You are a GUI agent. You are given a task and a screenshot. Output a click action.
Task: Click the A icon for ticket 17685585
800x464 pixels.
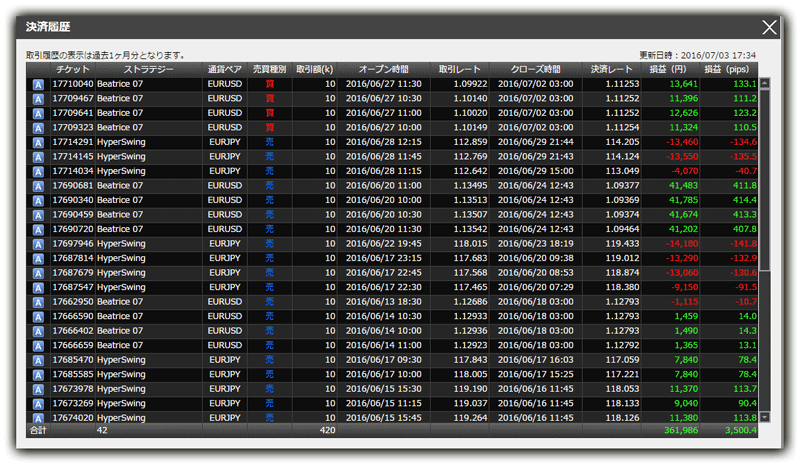pos(38,376)
